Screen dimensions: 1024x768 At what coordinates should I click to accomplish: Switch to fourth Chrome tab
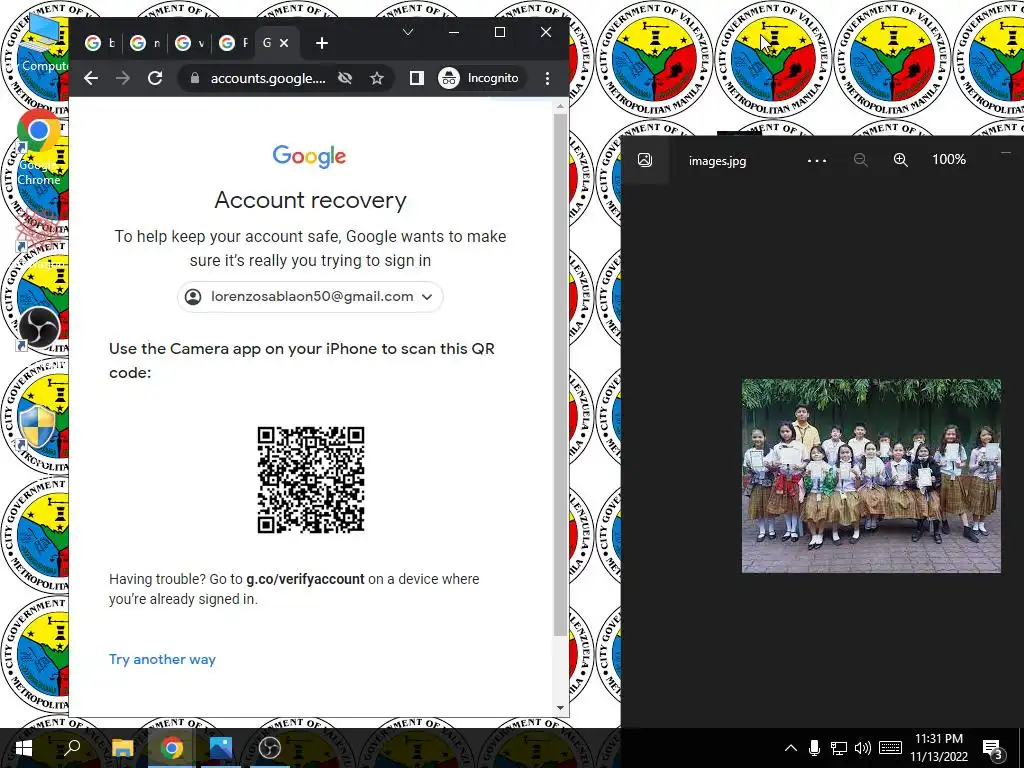(x=233, y=43)
